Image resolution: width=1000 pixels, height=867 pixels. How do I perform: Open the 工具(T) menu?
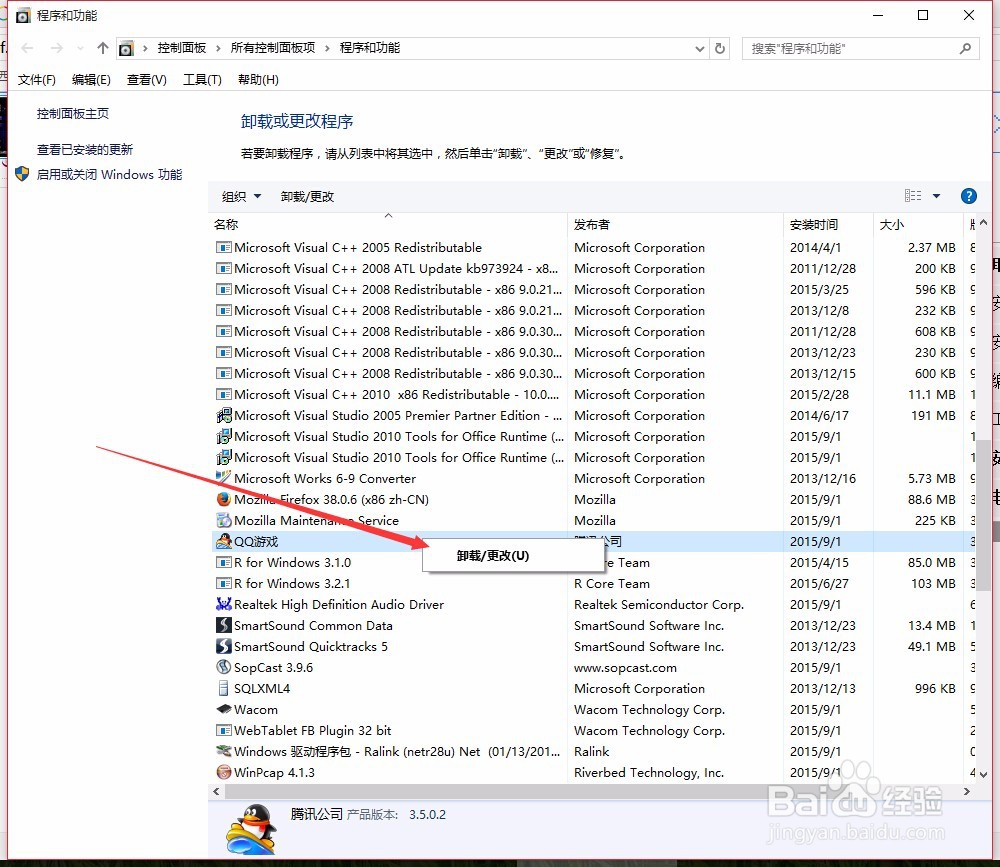[202, 80]
